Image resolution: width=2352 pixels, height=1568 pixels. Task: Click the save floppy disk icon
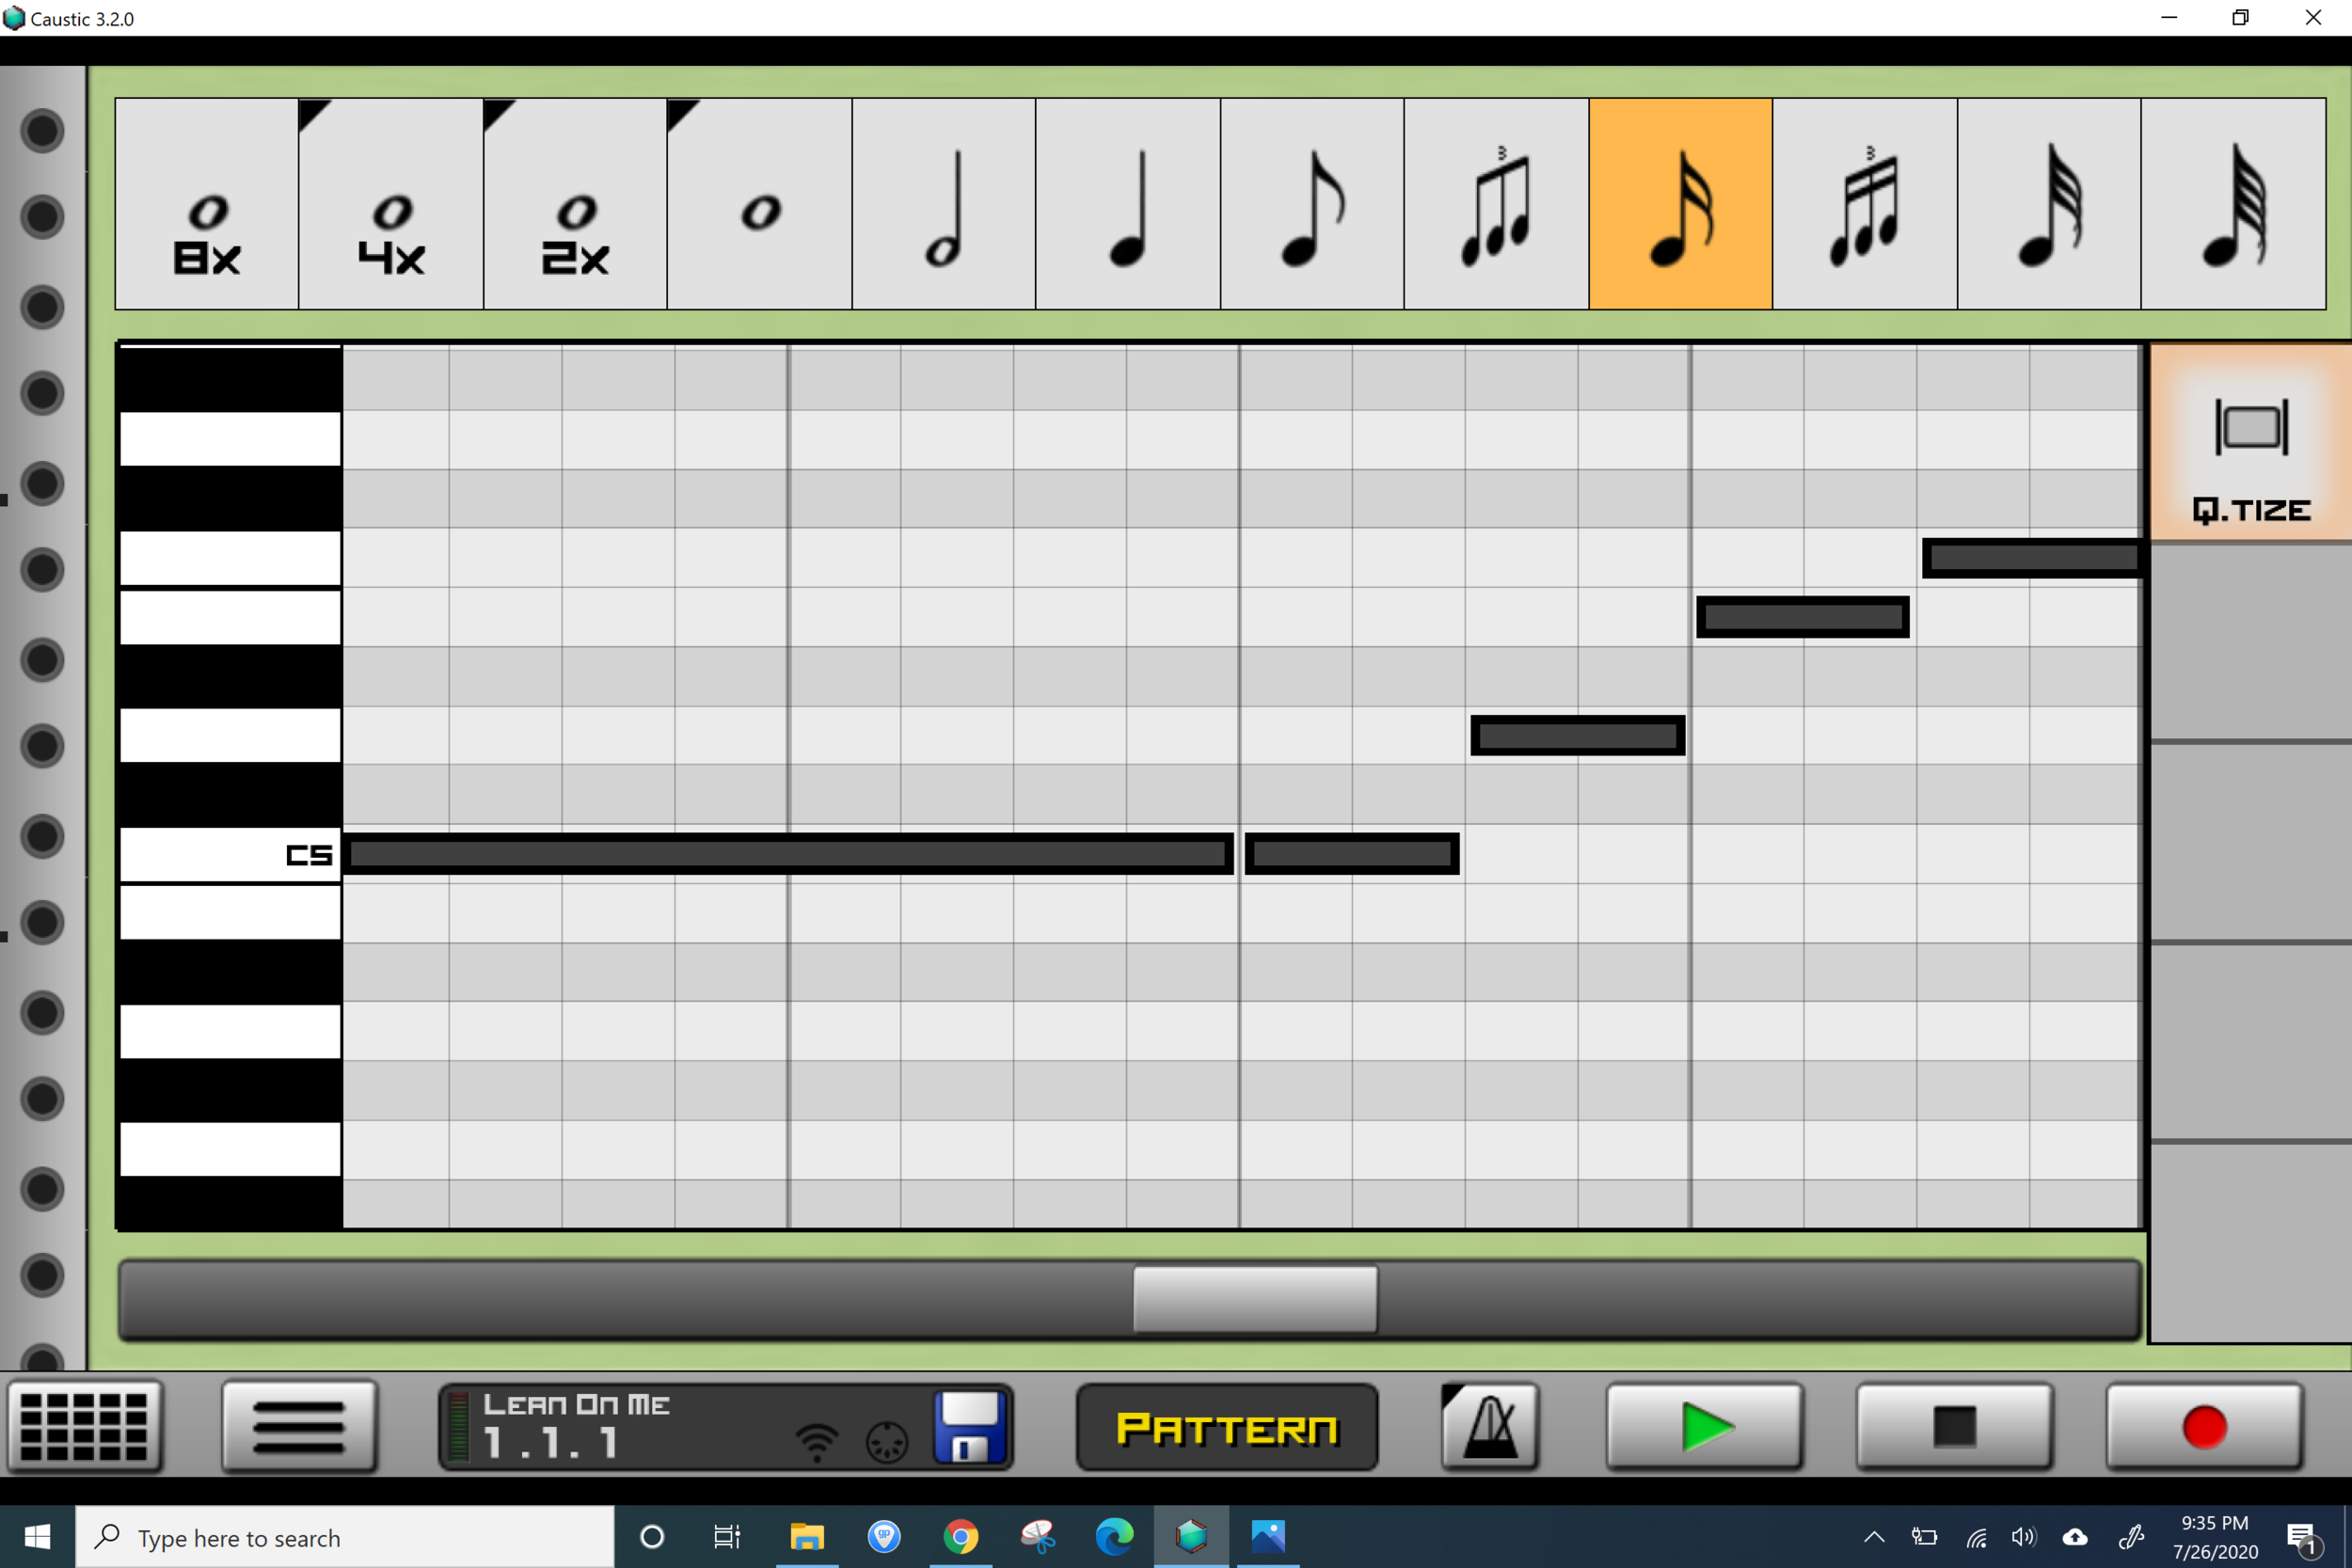[x=968, y=1427]
